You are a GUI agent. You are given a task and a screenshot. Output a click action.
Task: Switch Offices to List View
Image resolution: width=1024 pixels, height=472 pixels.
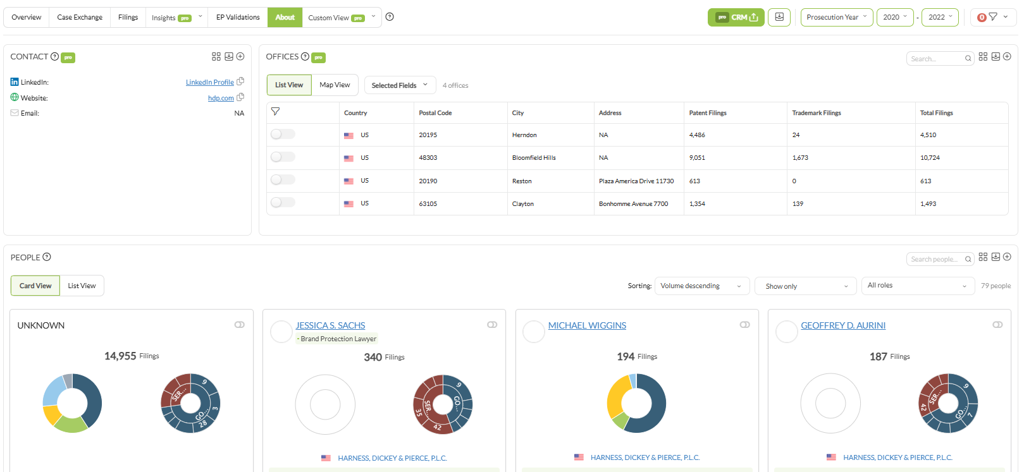(x=289, y=85)
